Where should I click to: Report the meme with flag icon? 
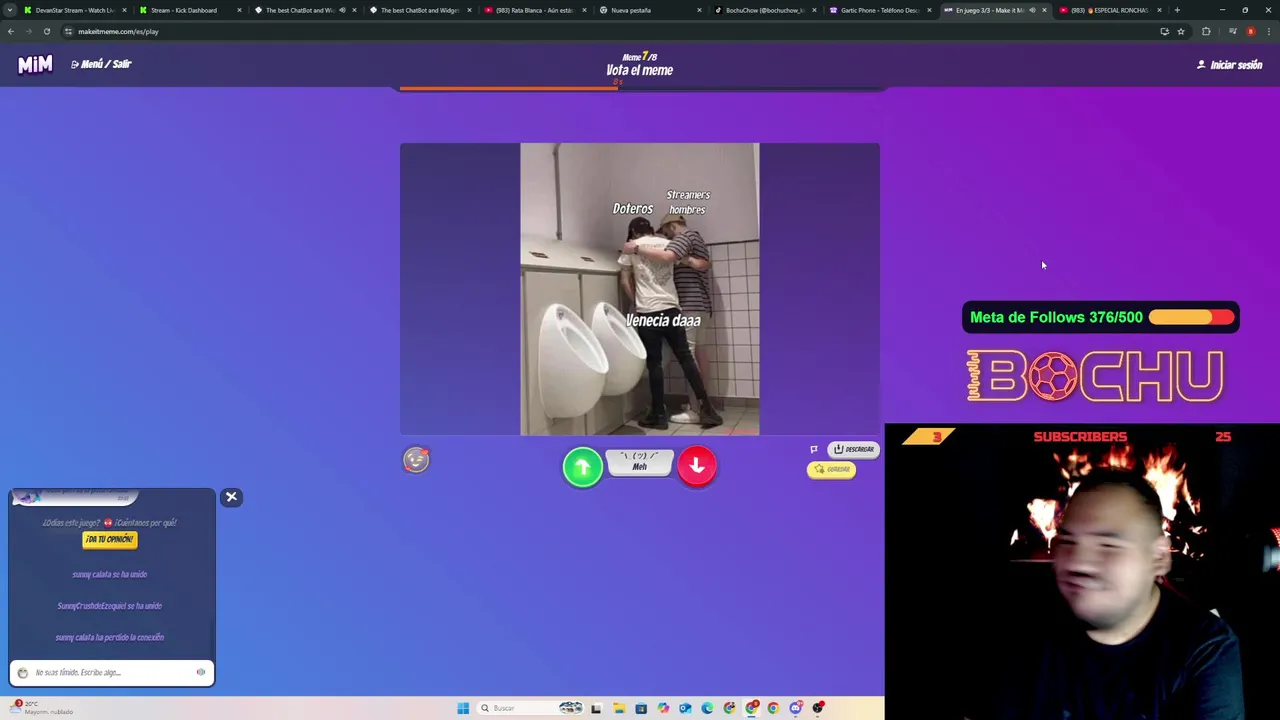814,449
